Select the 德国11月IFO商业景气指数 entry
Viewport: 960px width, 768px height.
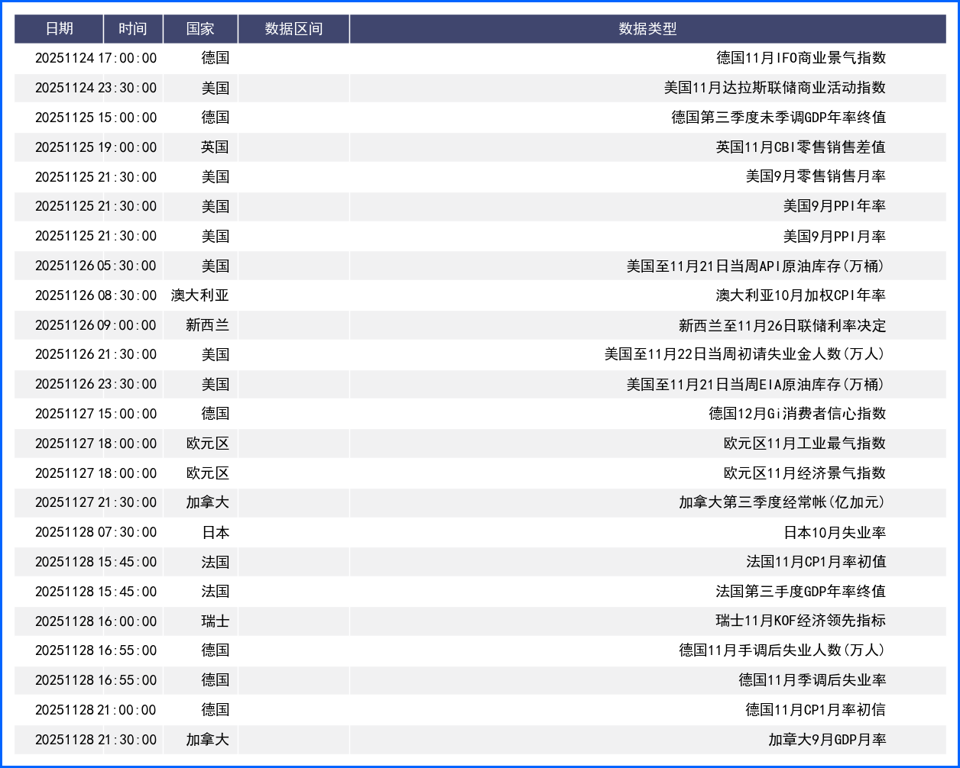[800, 58]
